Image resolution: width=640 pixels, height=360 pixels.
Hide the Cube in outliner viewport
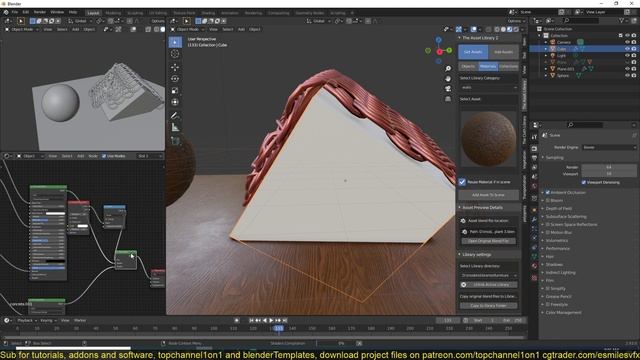[x=627, y=49]
